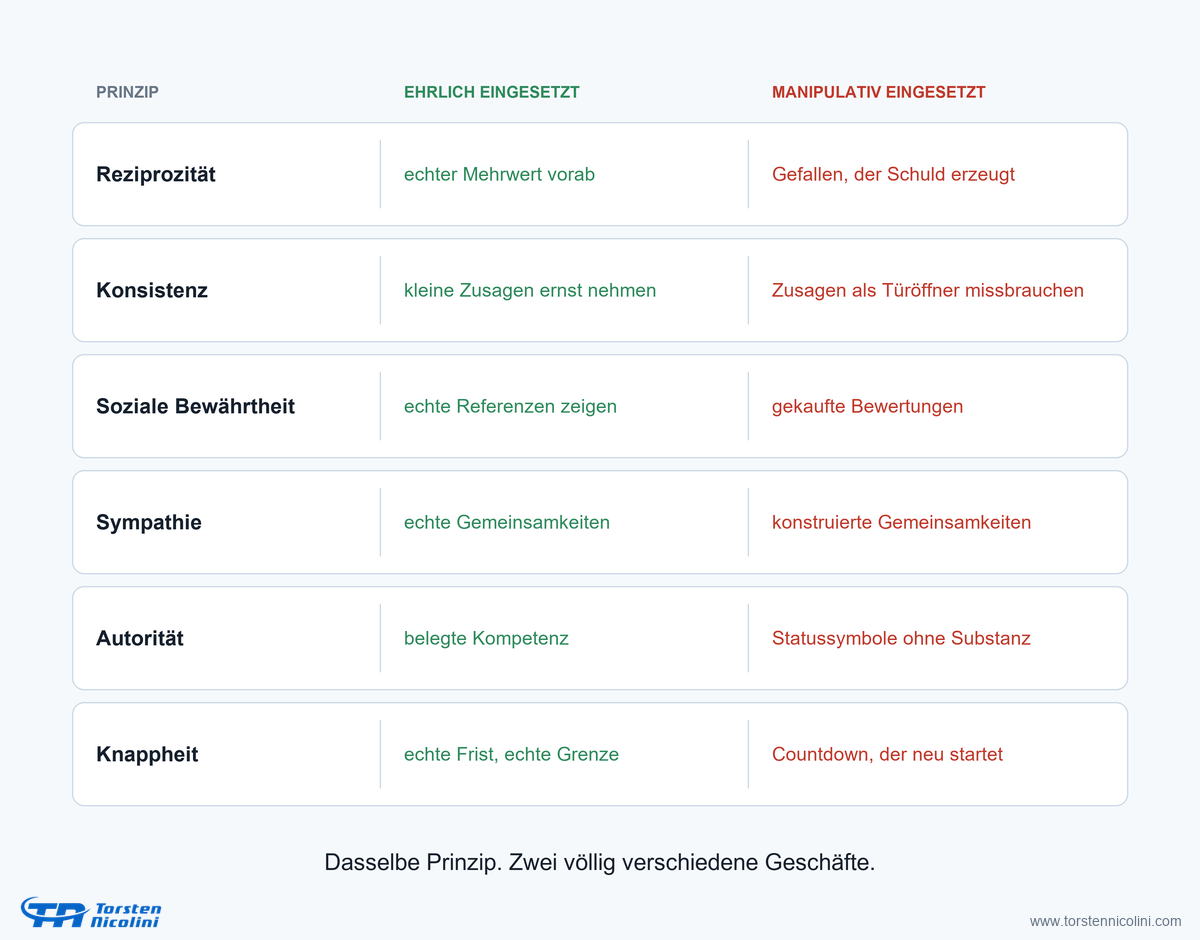Select 'kleine Zusagen ernst nehmen' text
The image size is (1200, 940).
530,290
